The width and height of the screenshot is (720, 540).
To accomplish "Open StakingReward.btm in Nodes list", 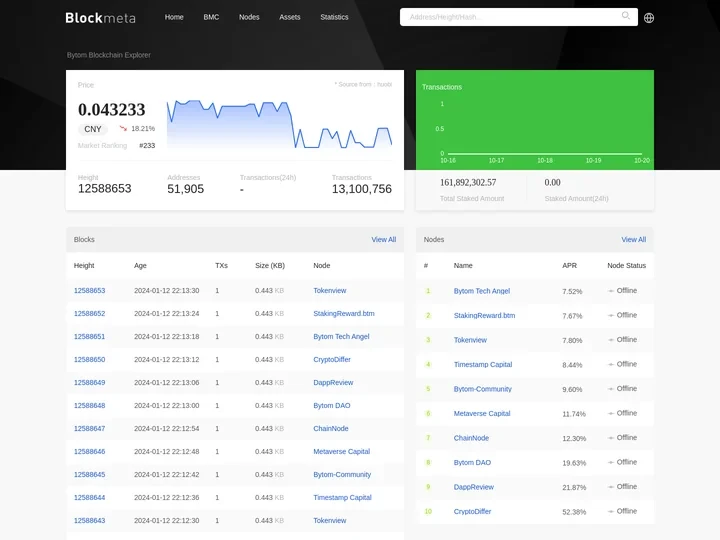I will 484,315.
